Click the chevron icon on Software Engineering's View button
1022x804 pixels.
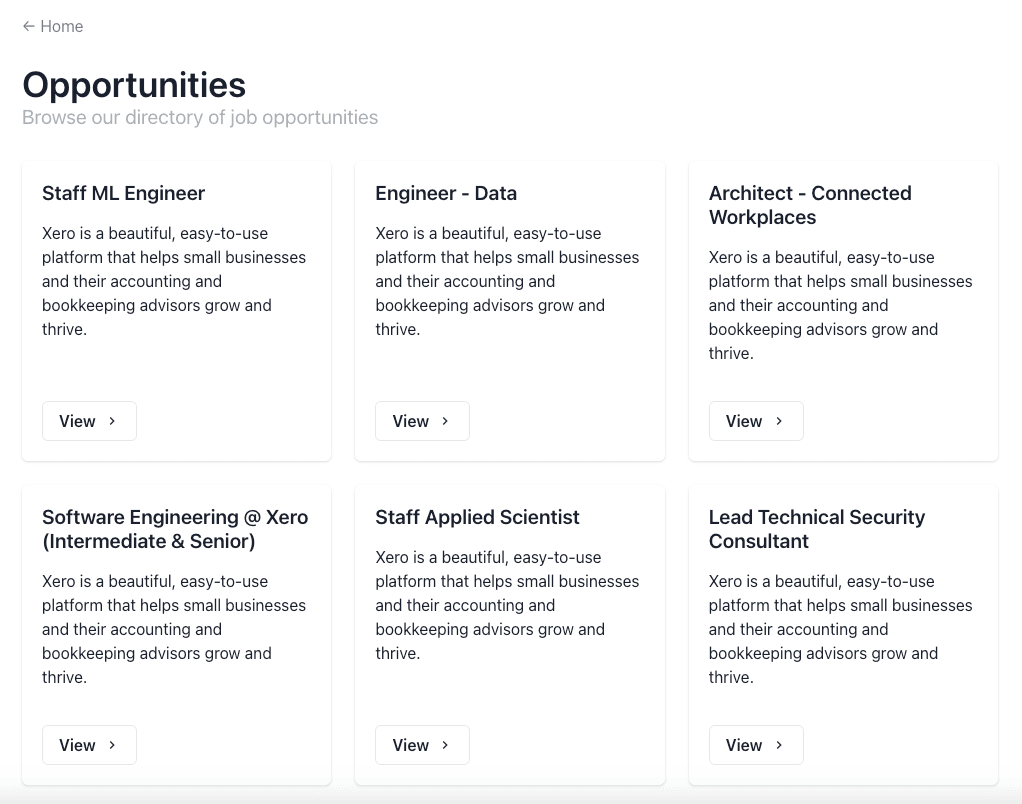coord(112,745)
